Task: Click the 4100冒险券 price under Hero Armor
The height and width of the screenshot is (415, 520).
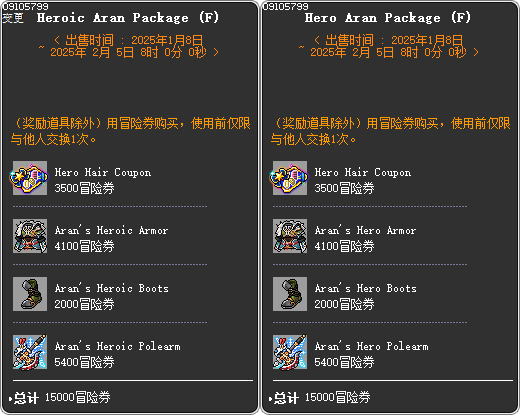Action: pos(344,246)
